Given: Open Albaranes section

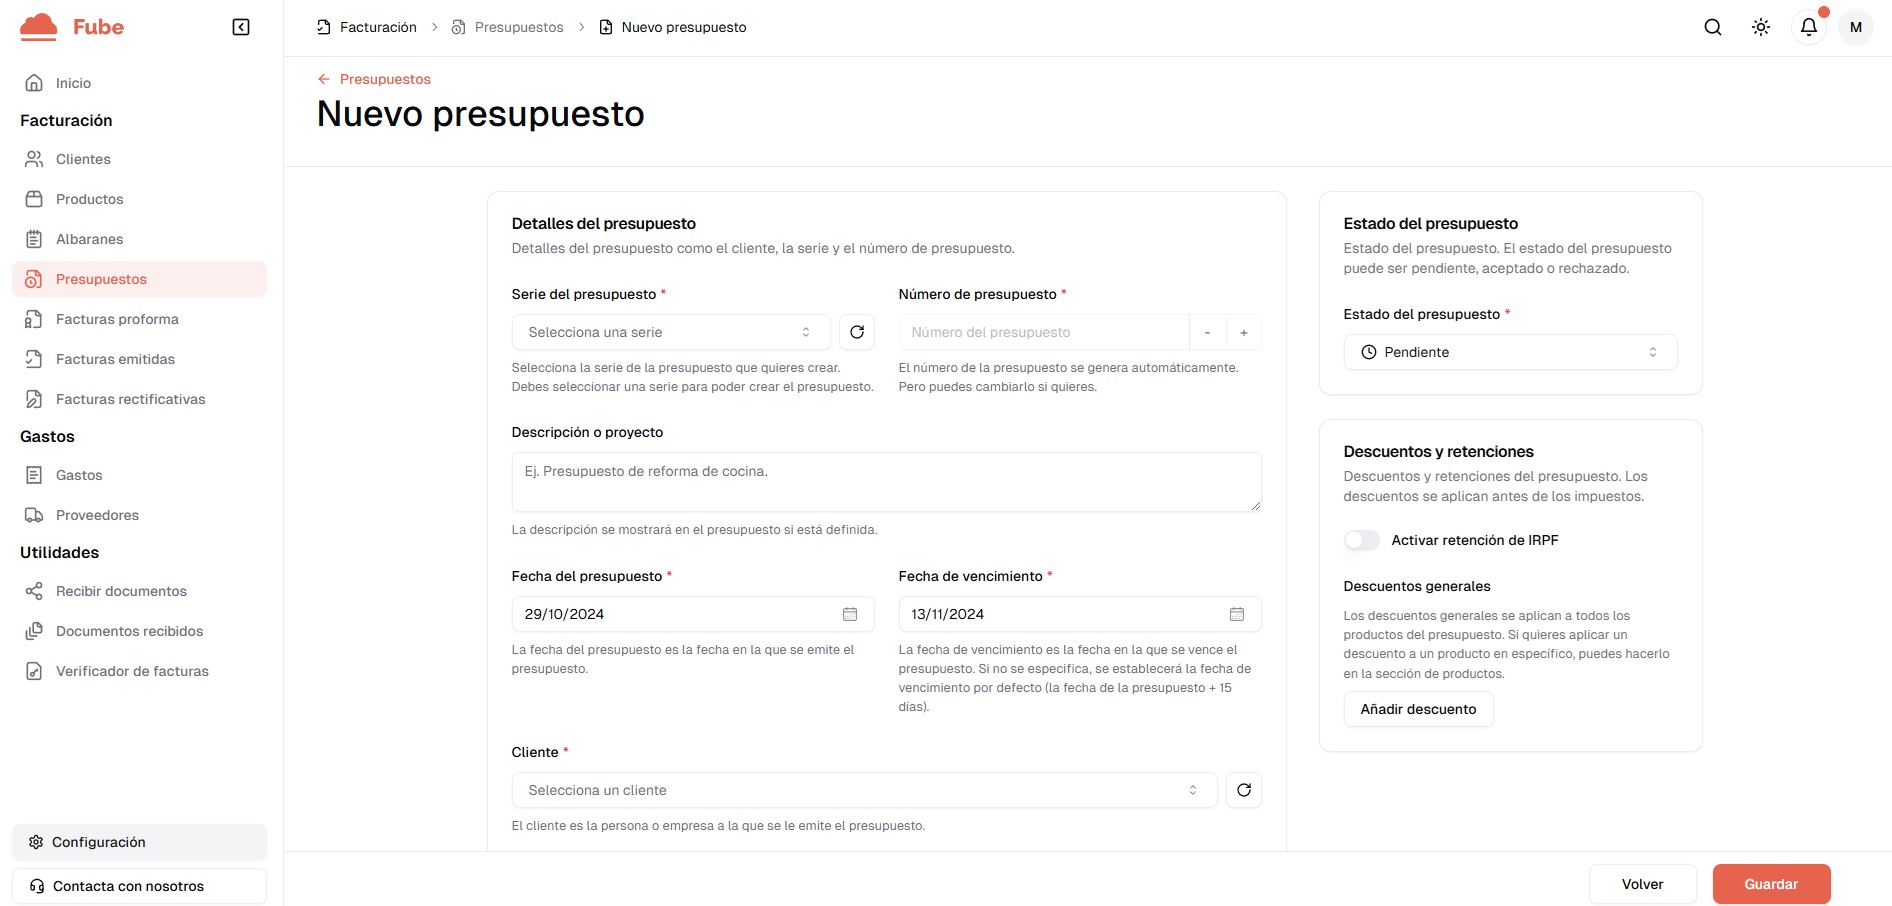Looking at the screenshot, I should tap(139, 239).
